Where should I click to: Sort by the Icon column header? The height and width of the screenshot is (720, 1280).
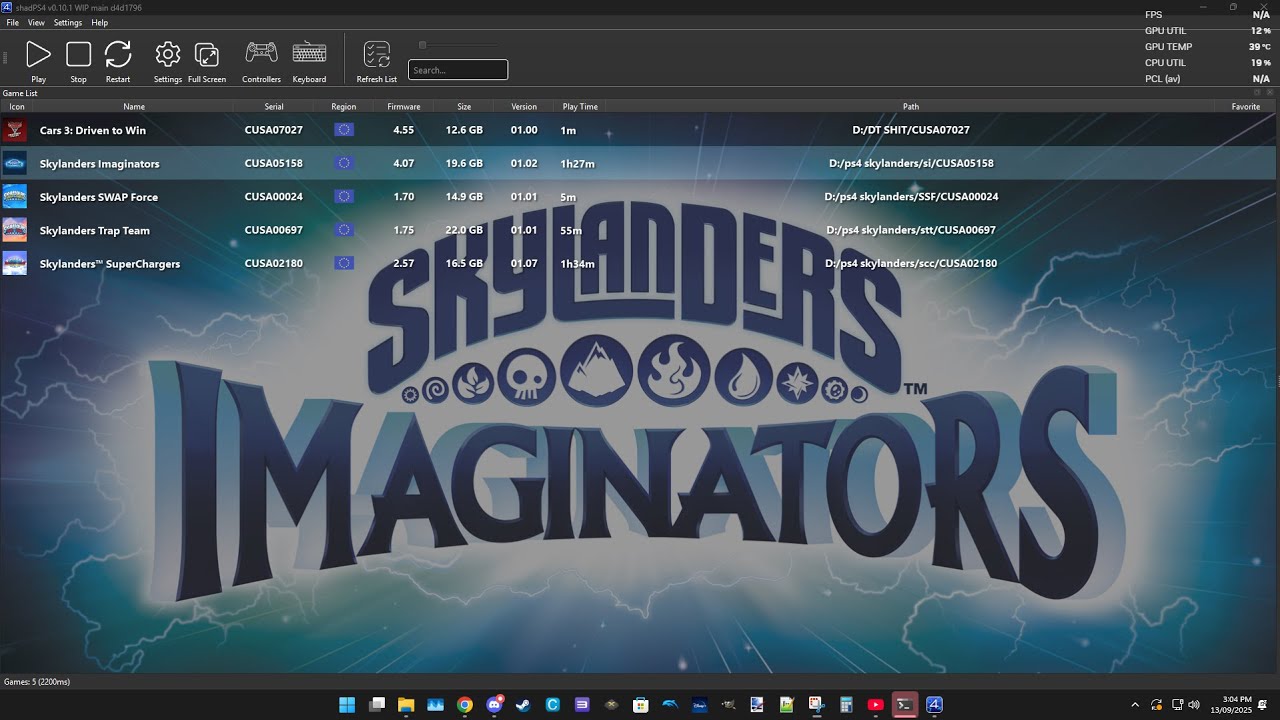point(17,106)
